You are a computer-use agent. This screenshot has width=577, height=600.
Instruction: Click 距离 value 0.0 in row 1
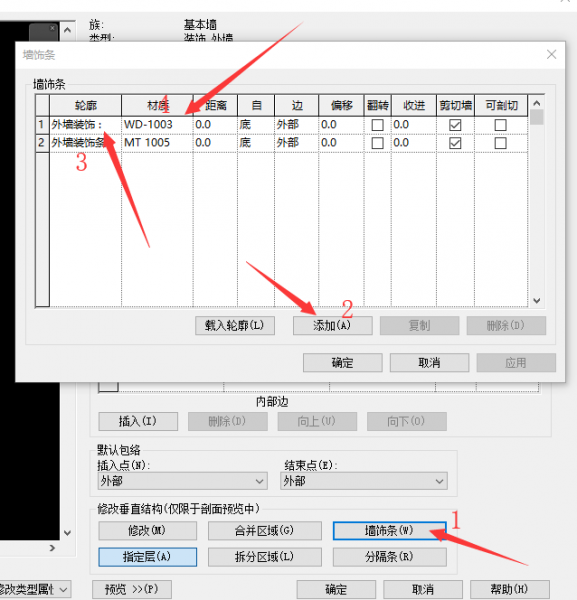pos(215,125)
